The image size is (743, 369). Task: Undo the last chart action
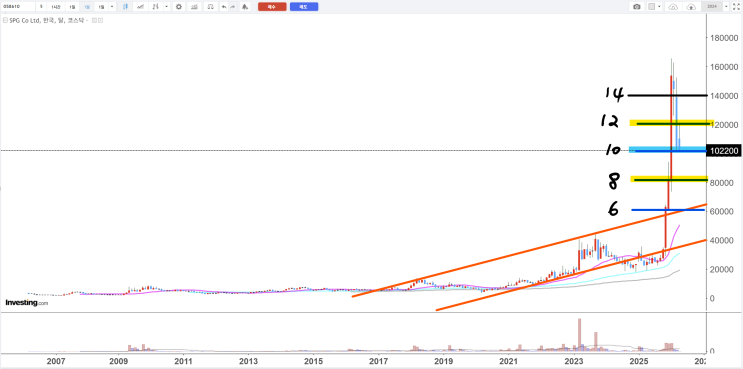coord(224,7)
